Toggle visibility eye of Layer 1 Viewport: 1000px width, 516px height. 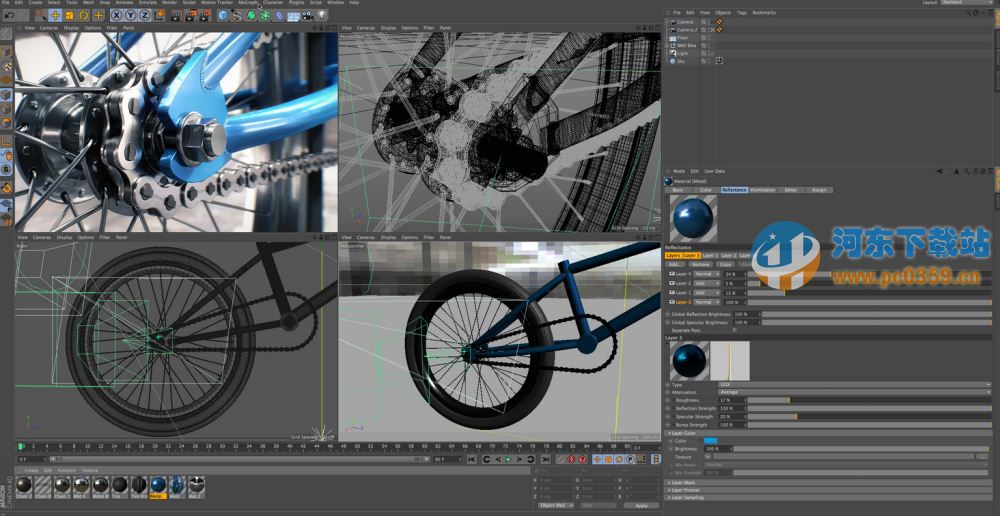click(672, 293)
